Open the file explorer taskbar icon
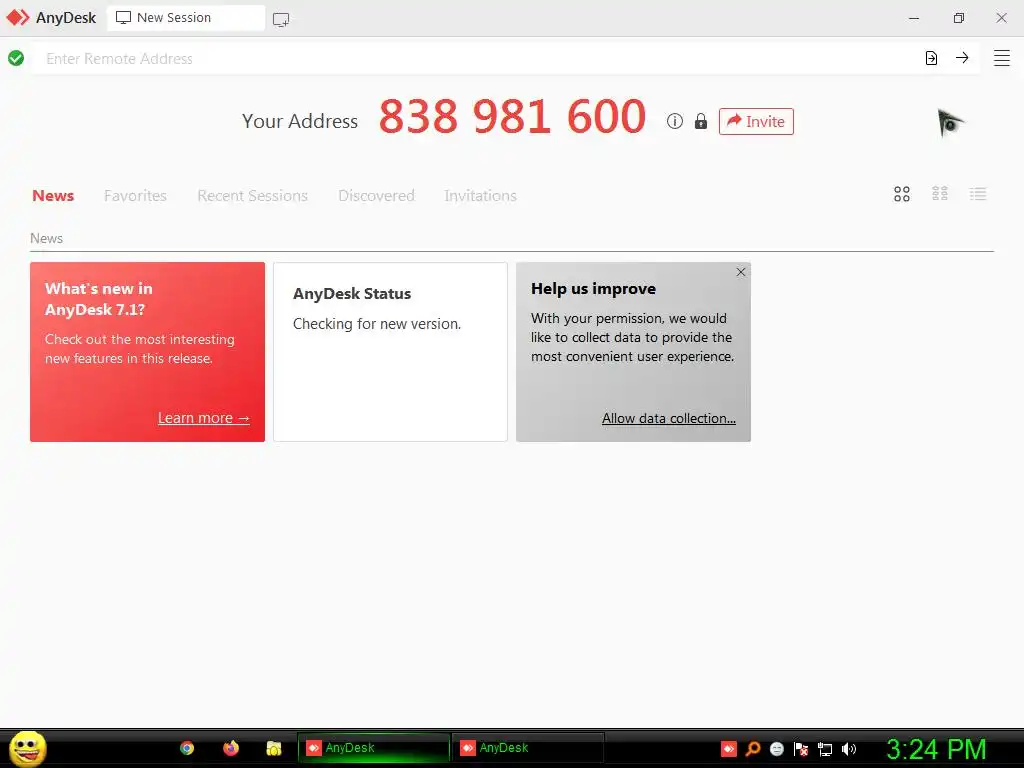Viewport: 1024px width, 768px height. pyautogui.click(x=274, y=748)
